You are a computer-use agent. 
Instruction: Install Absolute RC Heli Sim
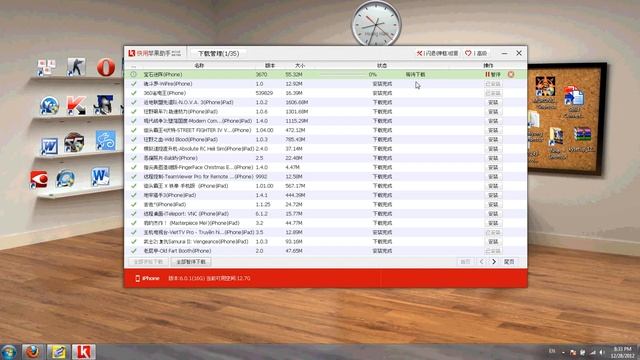pos(493,149)
